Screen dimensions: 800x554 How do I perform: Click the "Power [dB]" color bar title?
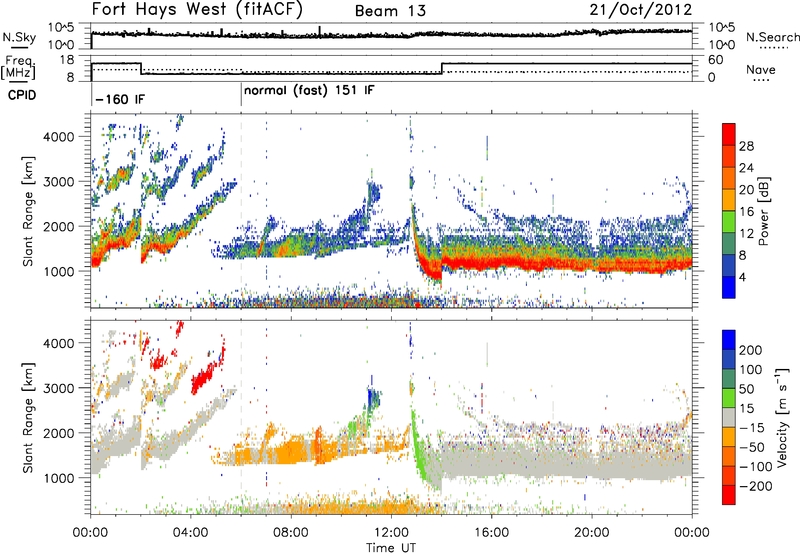[763, 211]
